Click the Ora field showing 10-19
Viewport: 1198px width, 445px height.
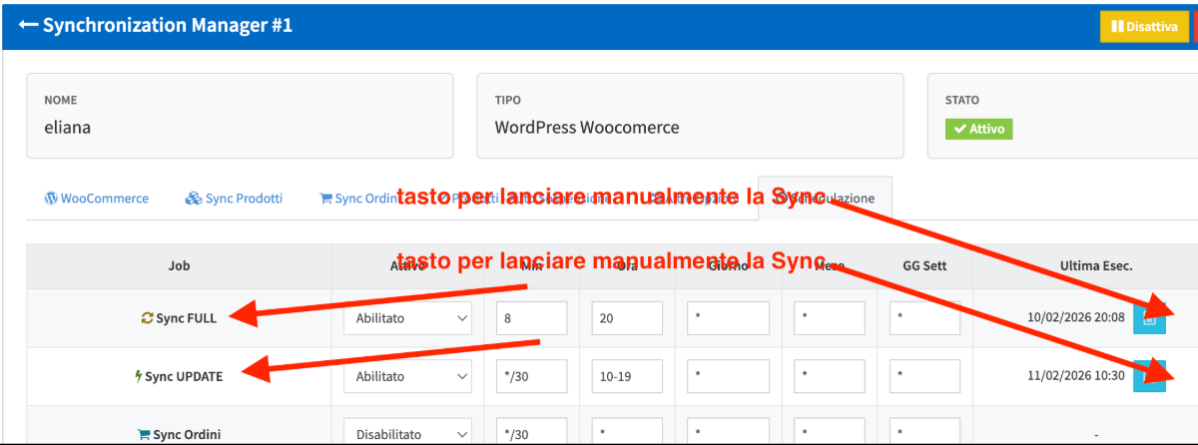[x=626, y=377]
